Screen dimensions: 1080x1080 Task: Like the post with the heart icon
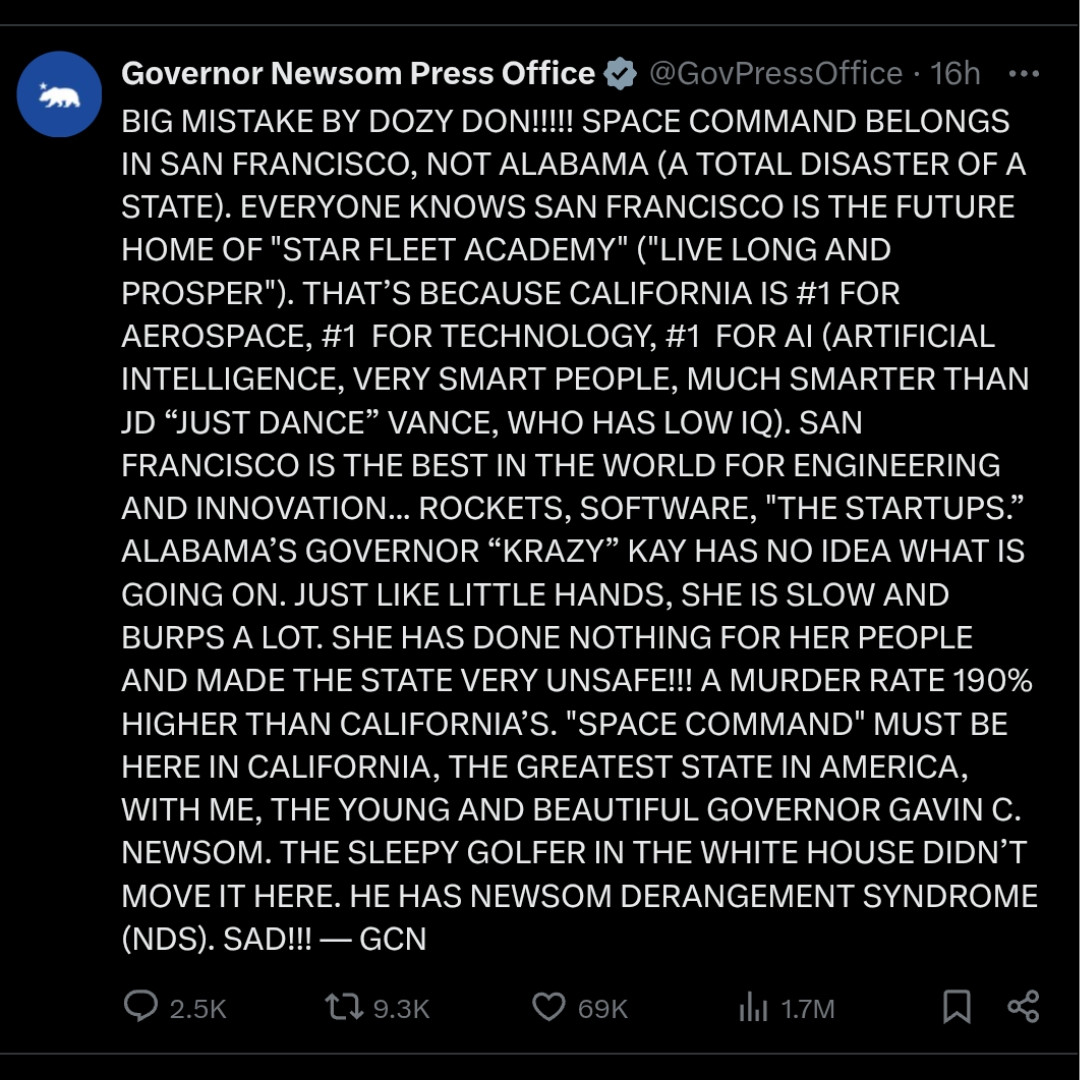coord(549,1007)
